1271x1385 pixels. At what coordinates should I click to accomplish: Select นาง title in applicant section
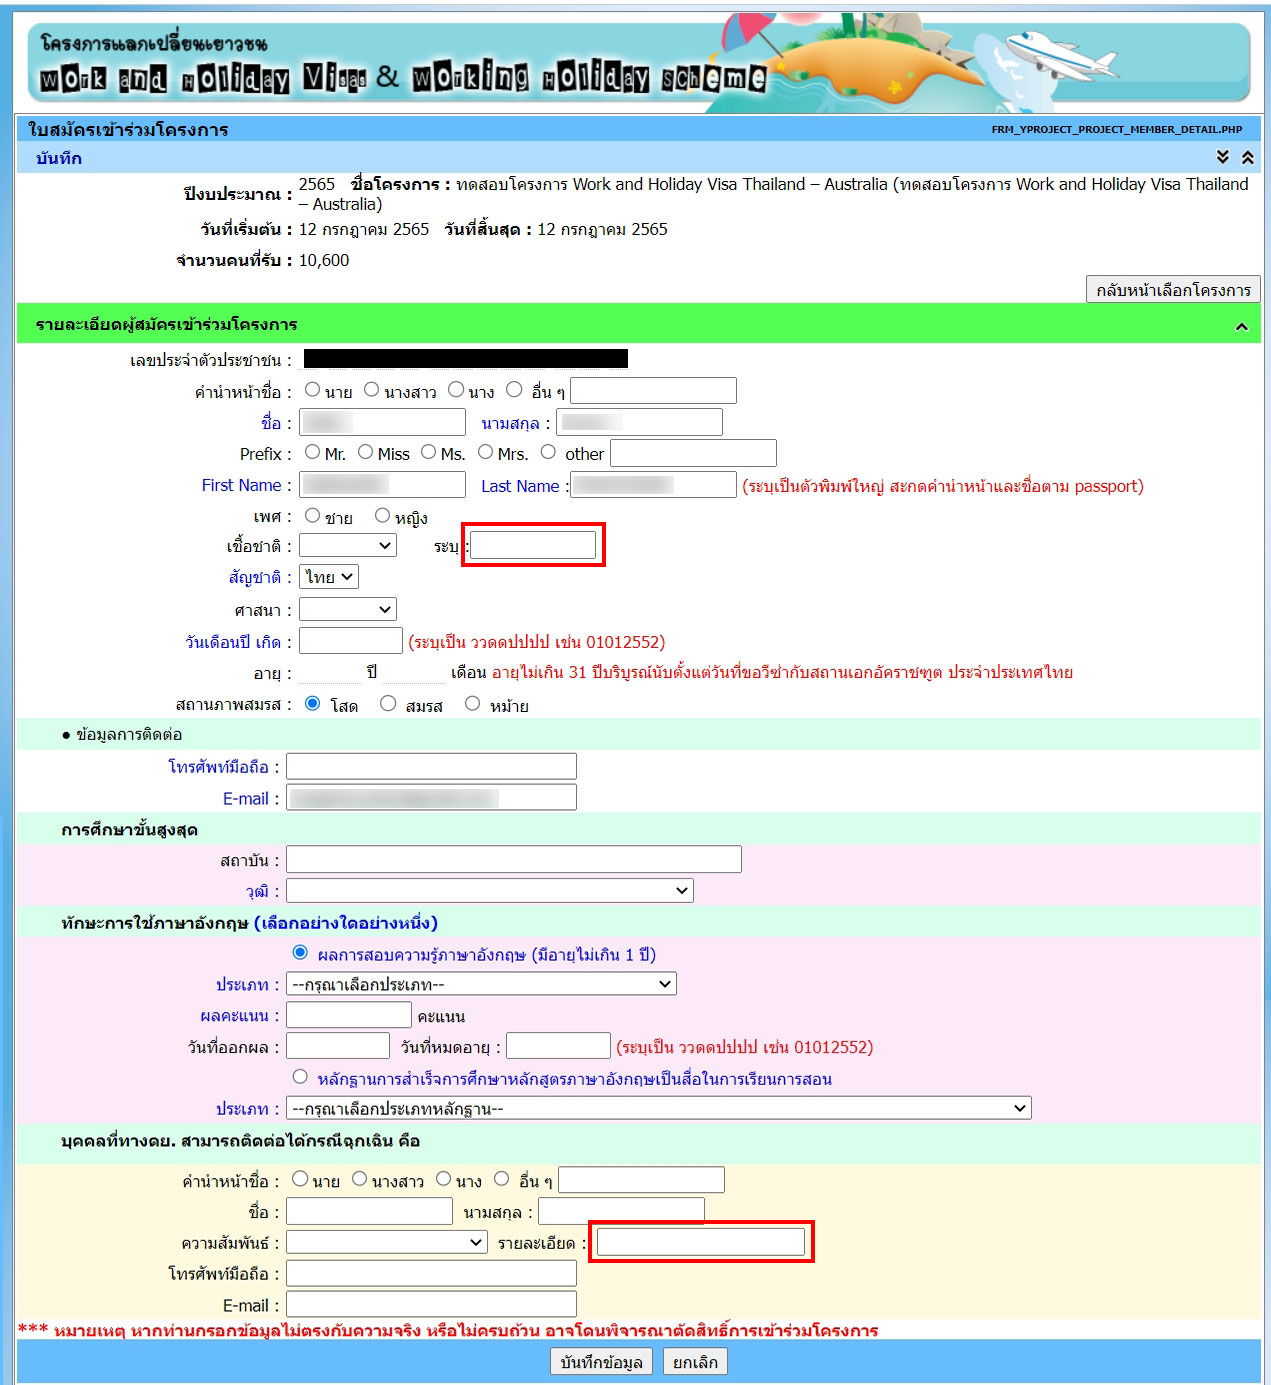456,390
